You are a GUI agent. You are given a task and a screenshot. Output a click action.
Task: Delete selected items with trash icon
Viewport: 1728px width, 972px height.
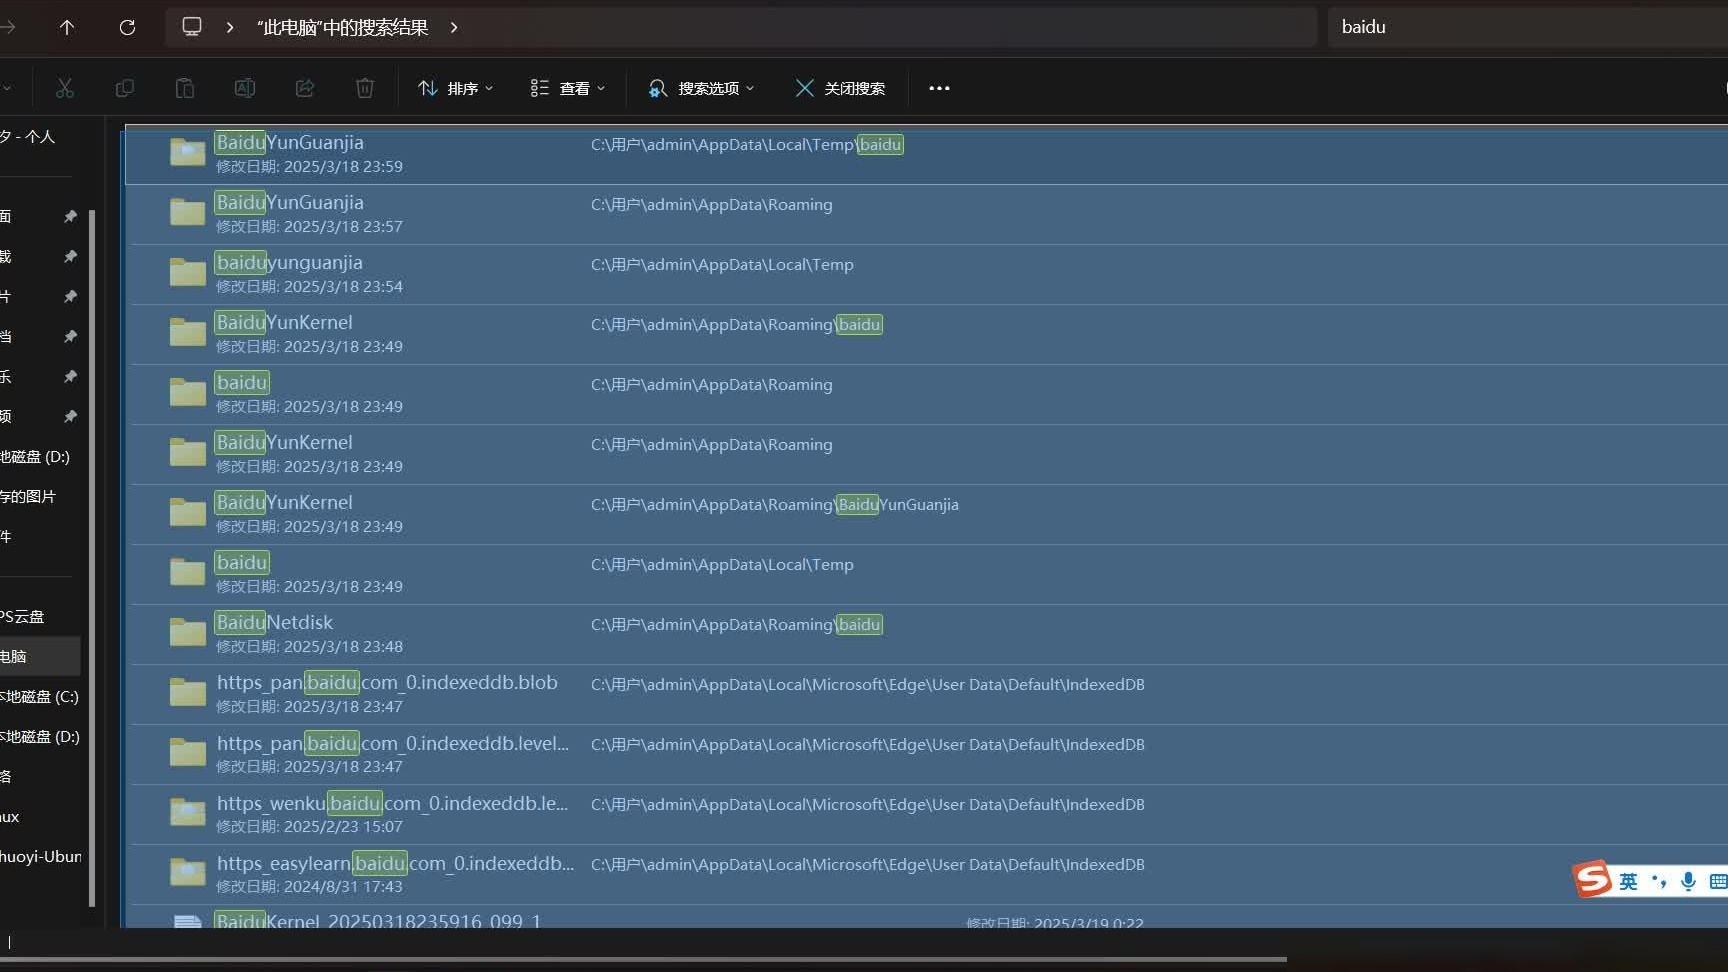coord(365,88)
